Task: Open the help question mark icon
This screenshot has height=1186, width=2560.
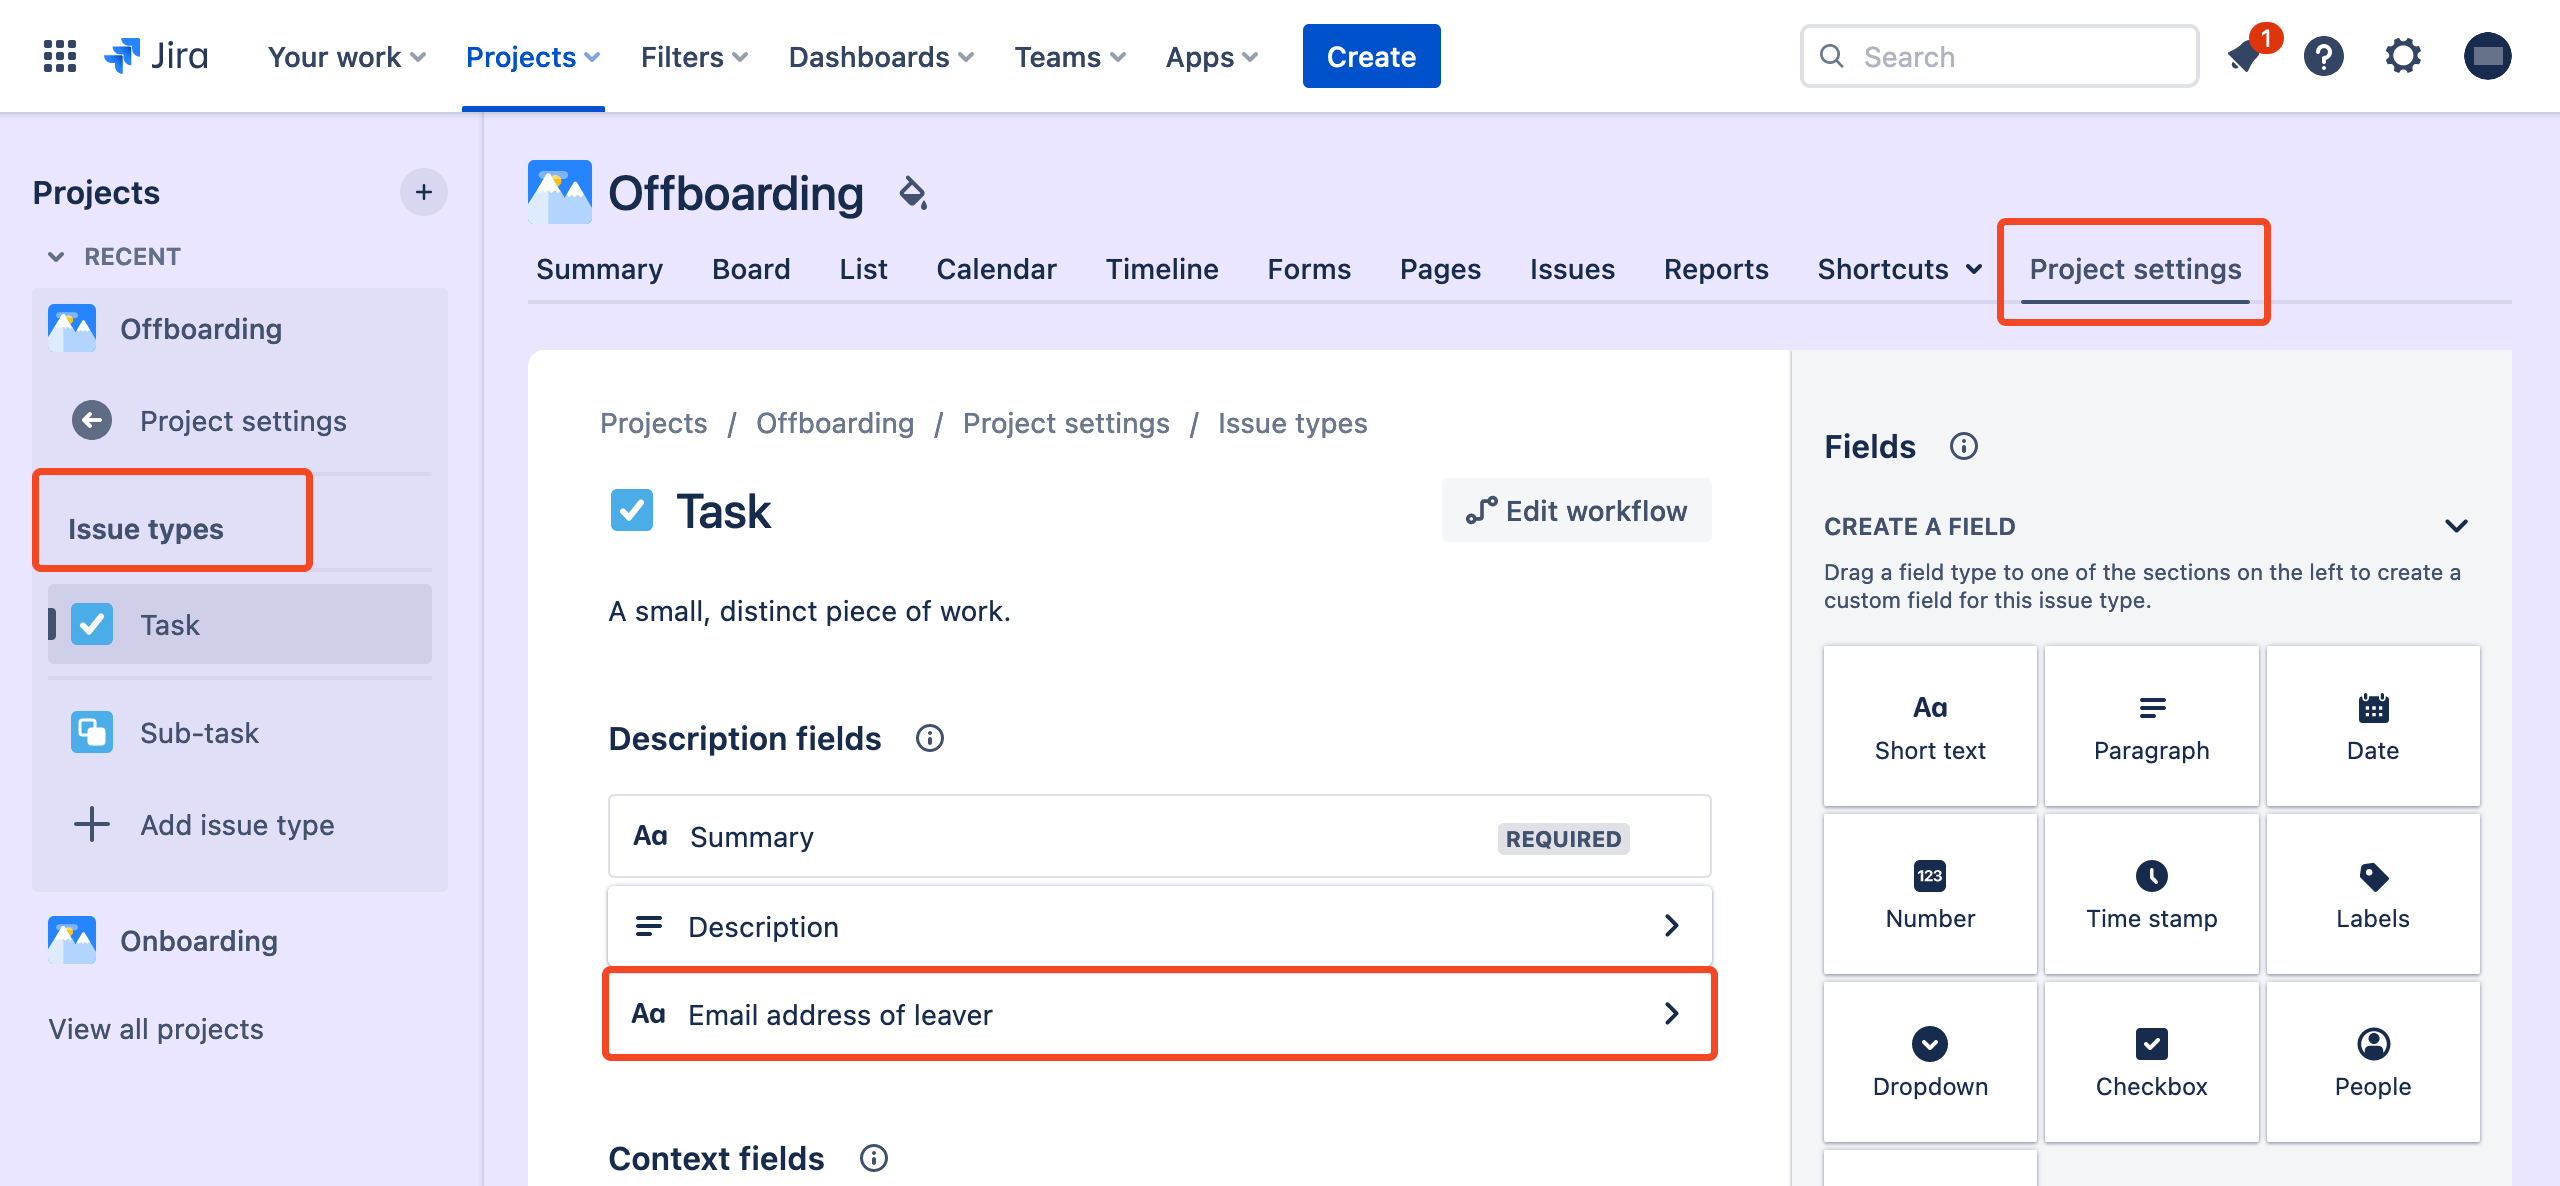Action: pos(2324,56)
